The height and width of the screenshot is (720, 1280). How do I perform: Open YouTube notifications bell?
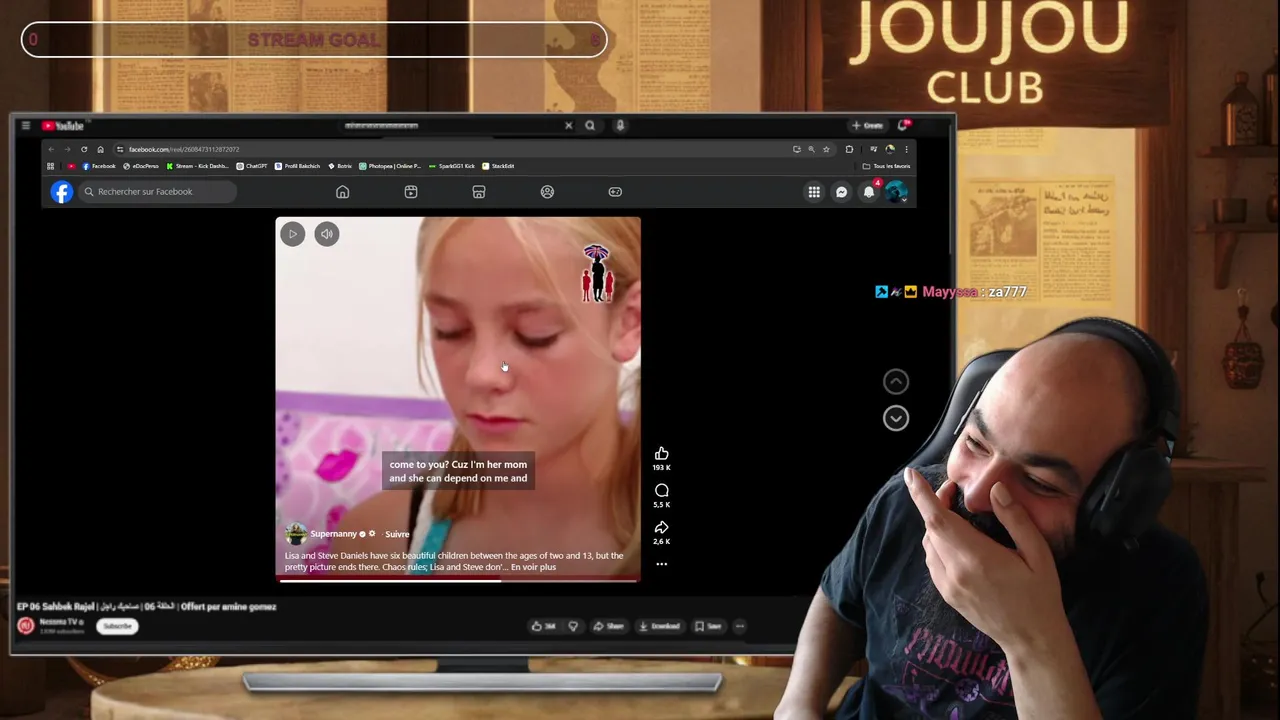pyautogui.click(x=903, y=125)
